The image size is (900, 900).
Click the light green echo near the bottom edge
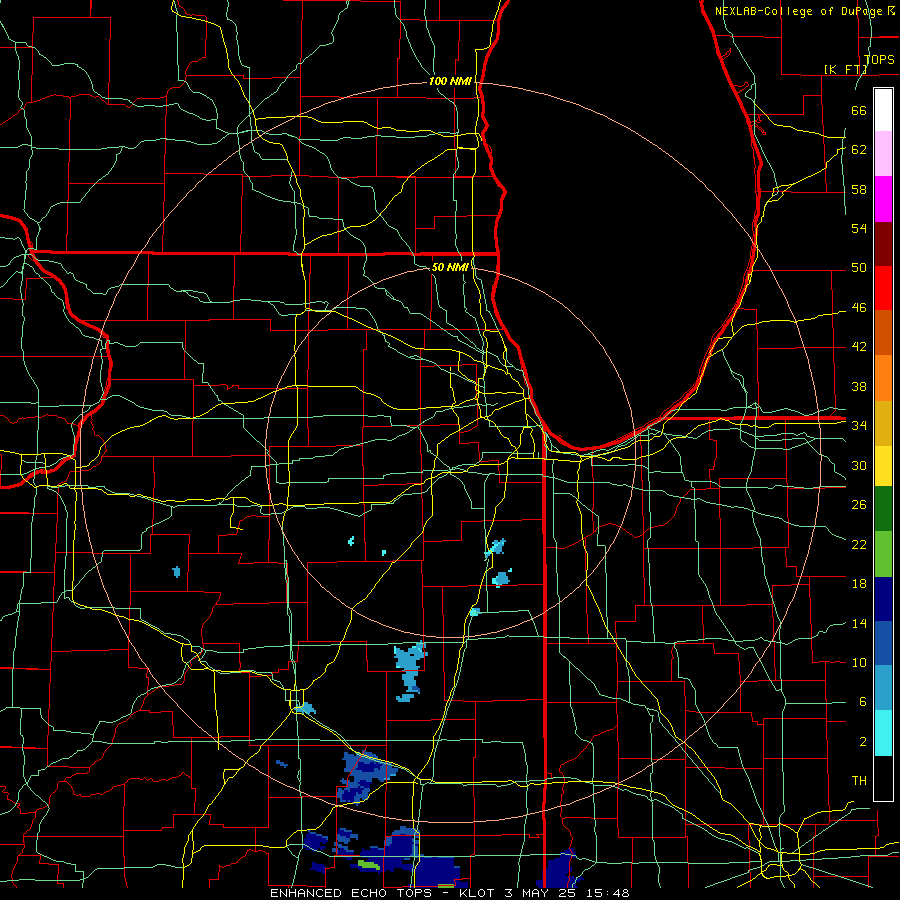tap(368, 863)
